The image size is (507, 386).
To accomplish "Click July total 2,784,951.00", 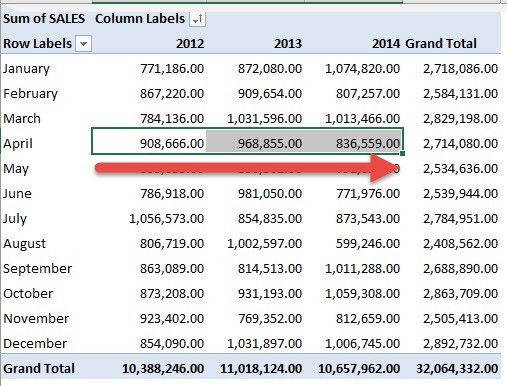I will tap(461, 219).
